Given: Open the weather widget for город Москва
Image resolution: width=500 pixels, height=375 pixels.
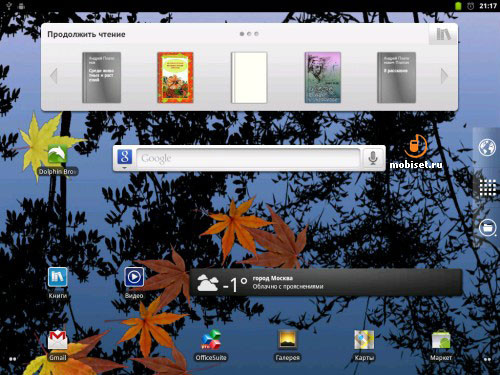Looking at the screenshot, I should tap(326, 283).
